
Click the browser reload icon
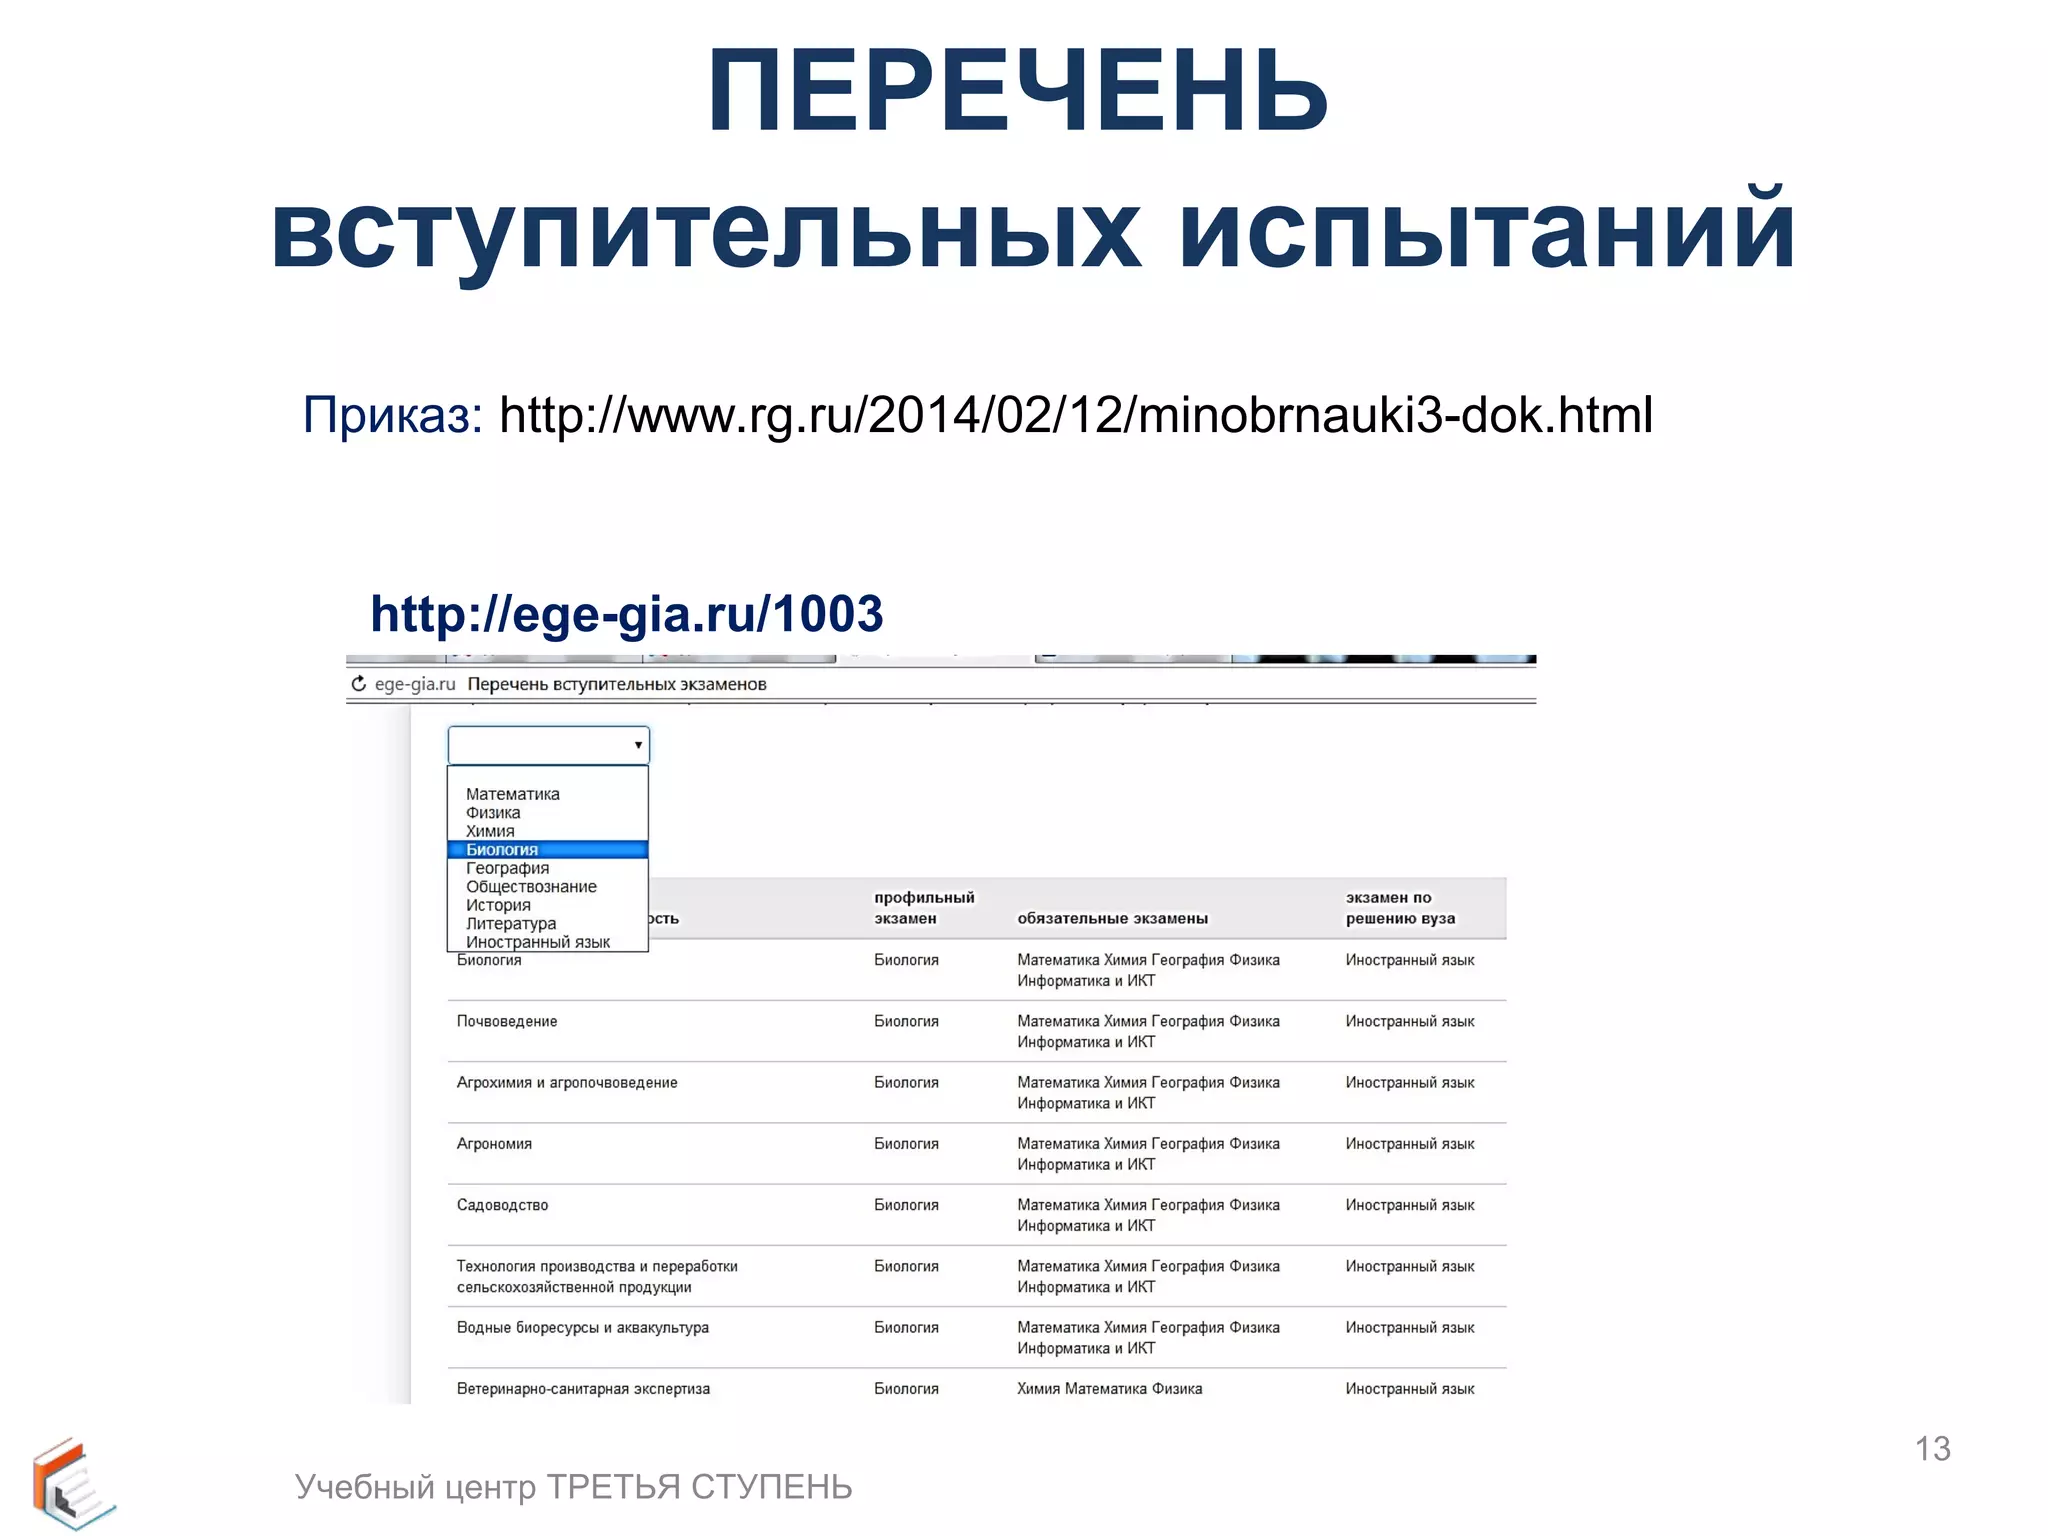(x=358, y=684)
